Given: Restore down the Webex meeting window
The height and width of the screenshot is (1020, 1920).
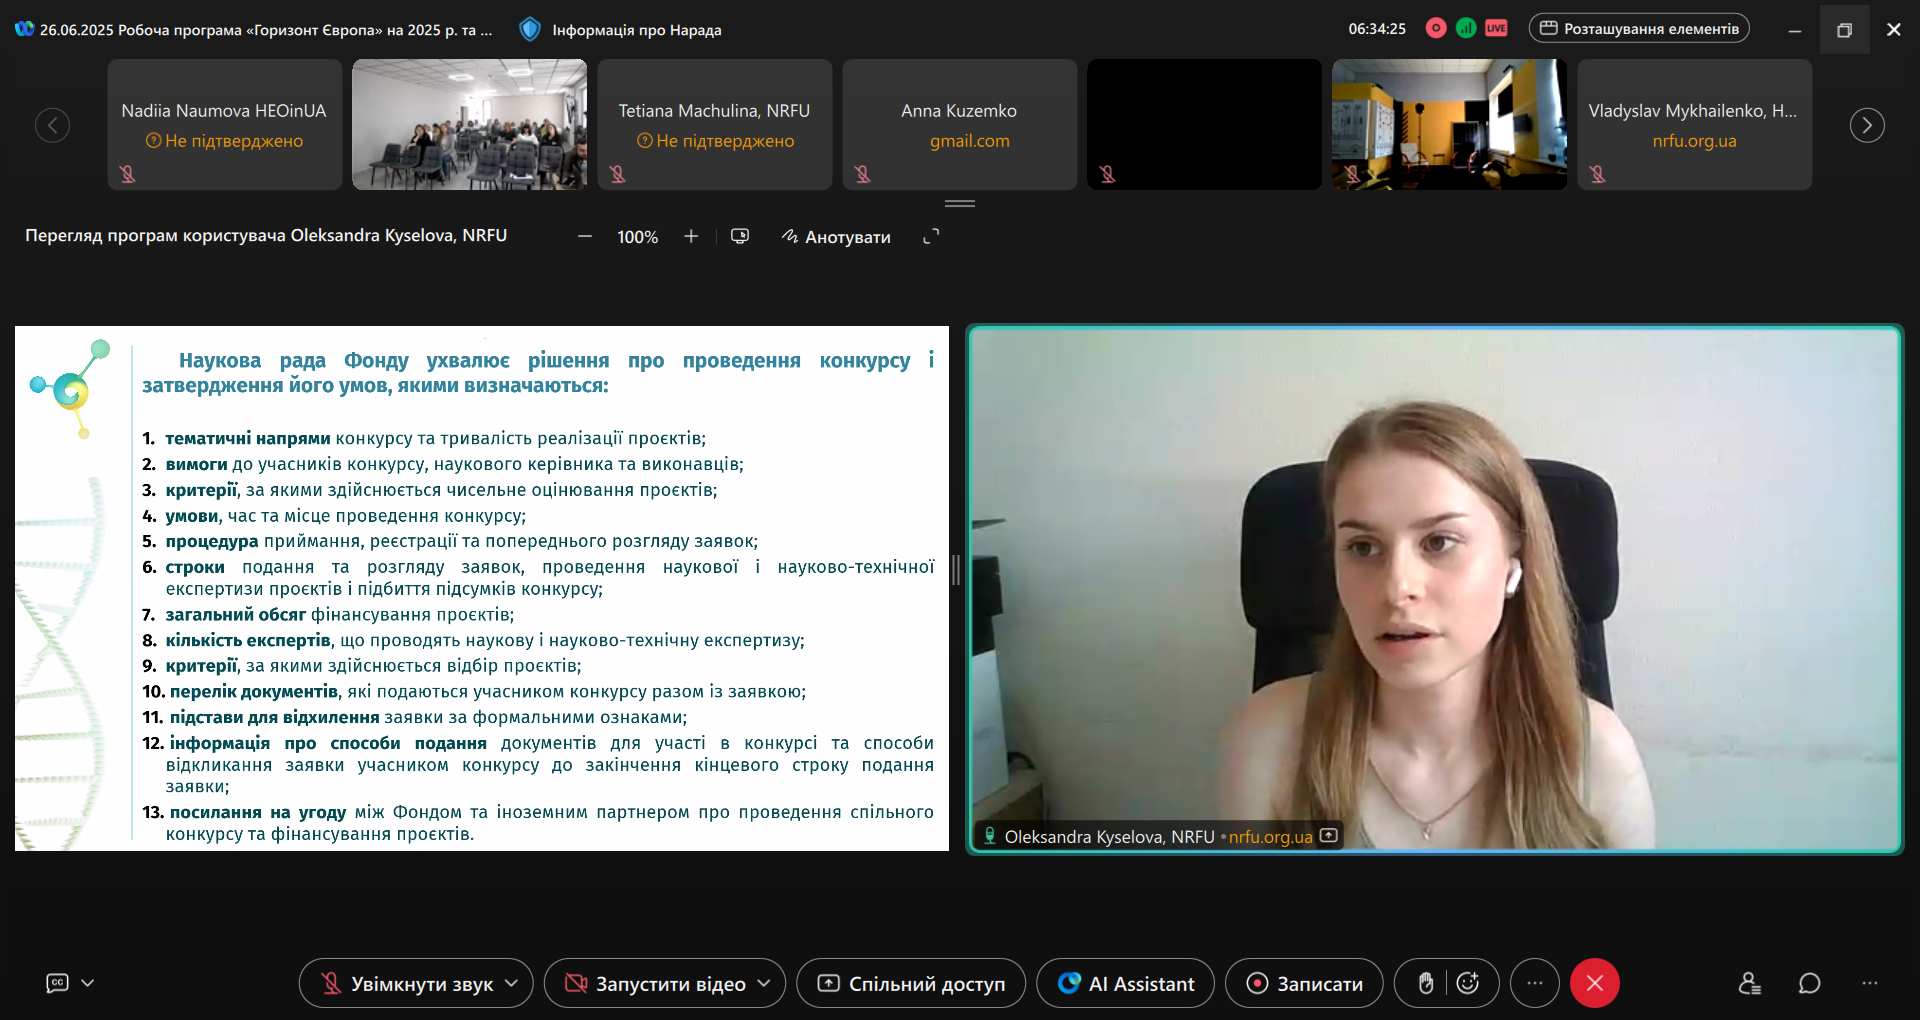Looking at the screenshot, I should click(x=1844, y=30).
